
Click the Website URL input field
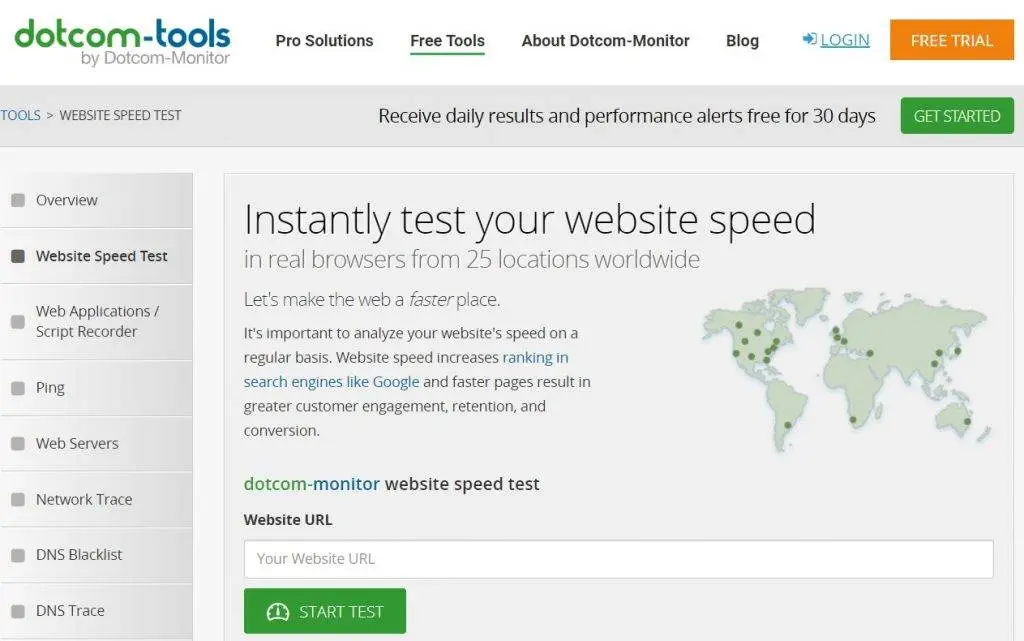[618, 559]
